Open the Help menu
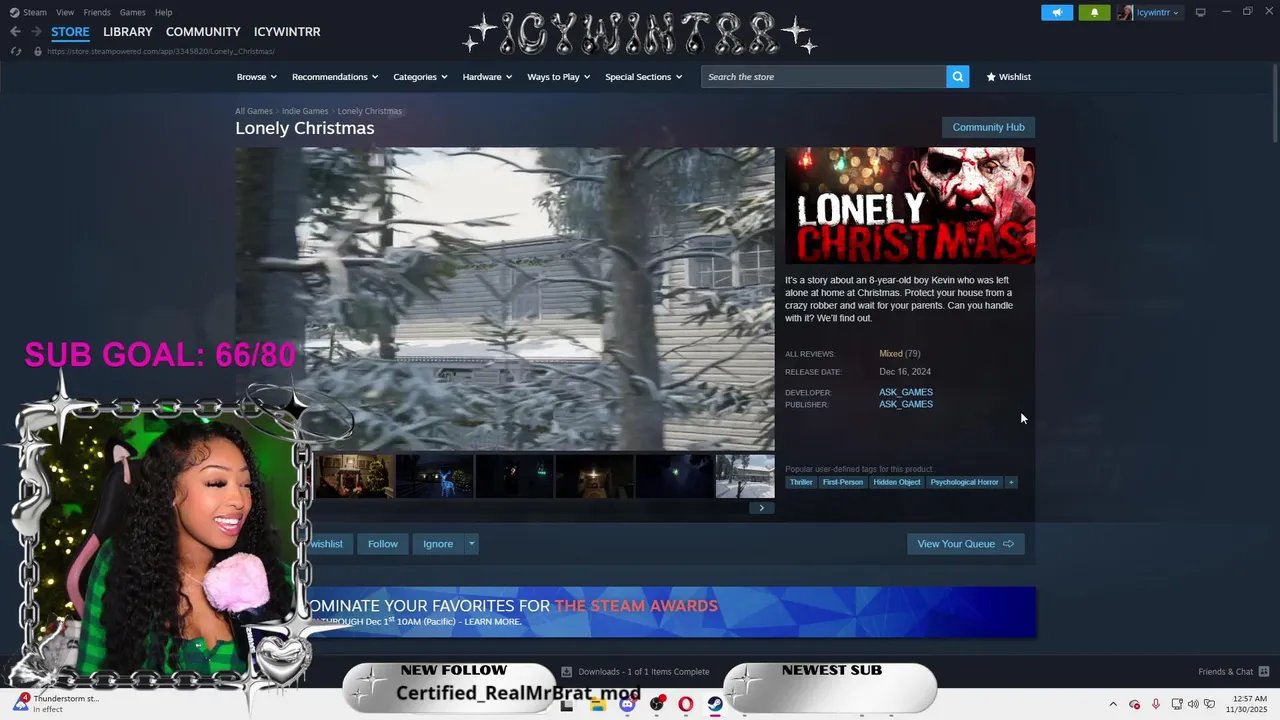 tap(164, 12)
